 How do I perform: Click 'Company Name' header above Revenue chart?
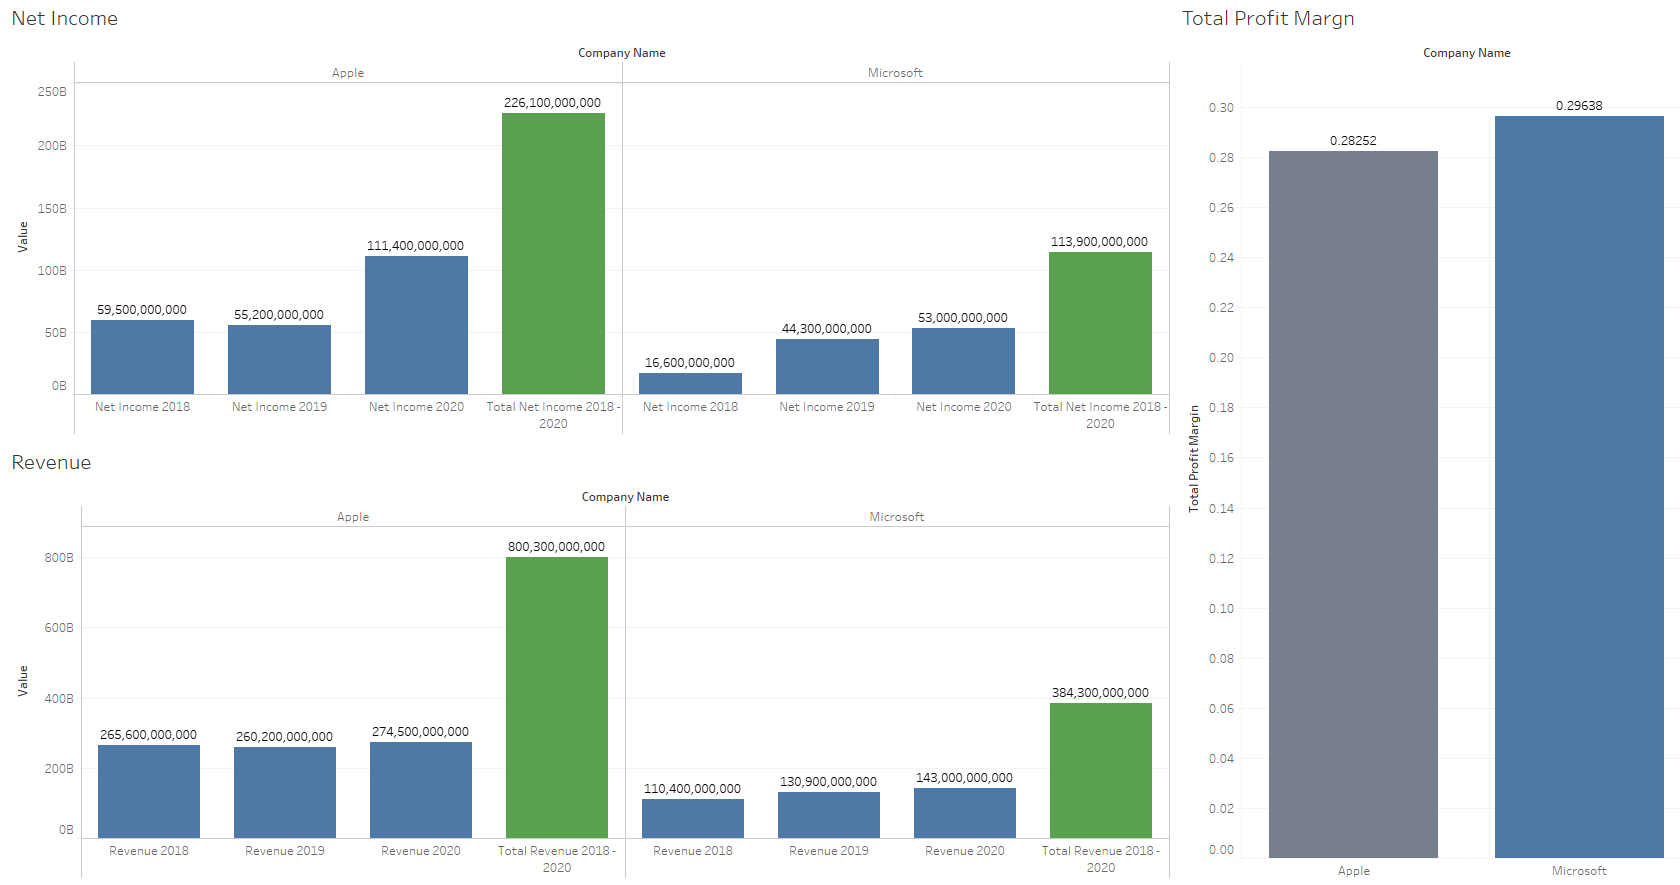coord(625,497)
